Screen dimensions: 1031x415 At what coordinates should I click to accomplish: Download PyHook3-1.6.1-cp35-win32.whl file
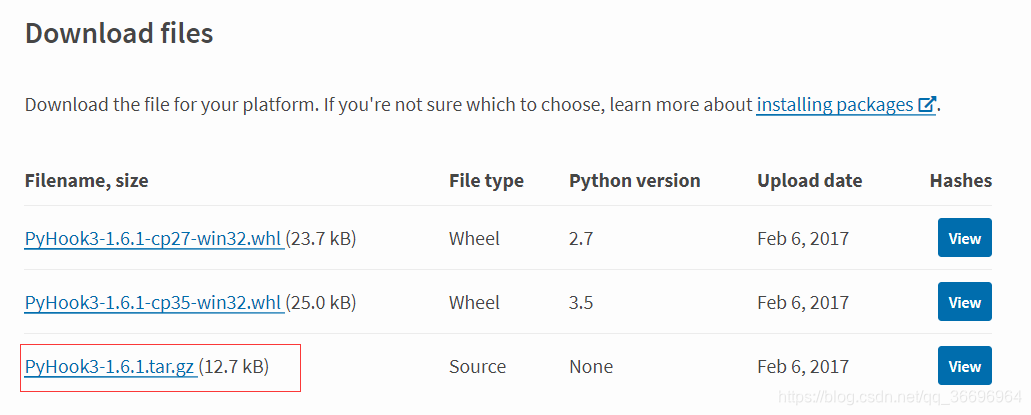pyautogui.click(x=154, y=303)
